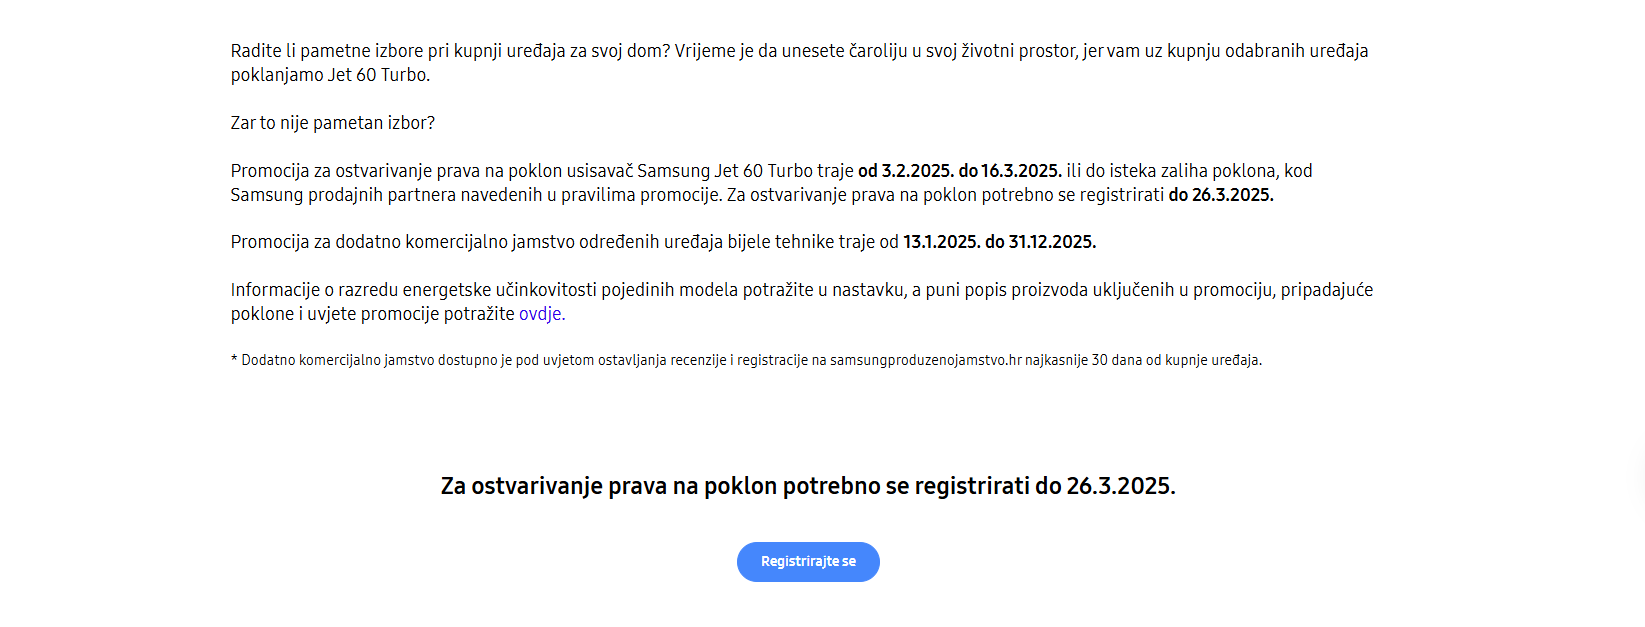Screen dimensions: 1645x627
Task: Select the bold registration deadline heading
Action: 808,487
